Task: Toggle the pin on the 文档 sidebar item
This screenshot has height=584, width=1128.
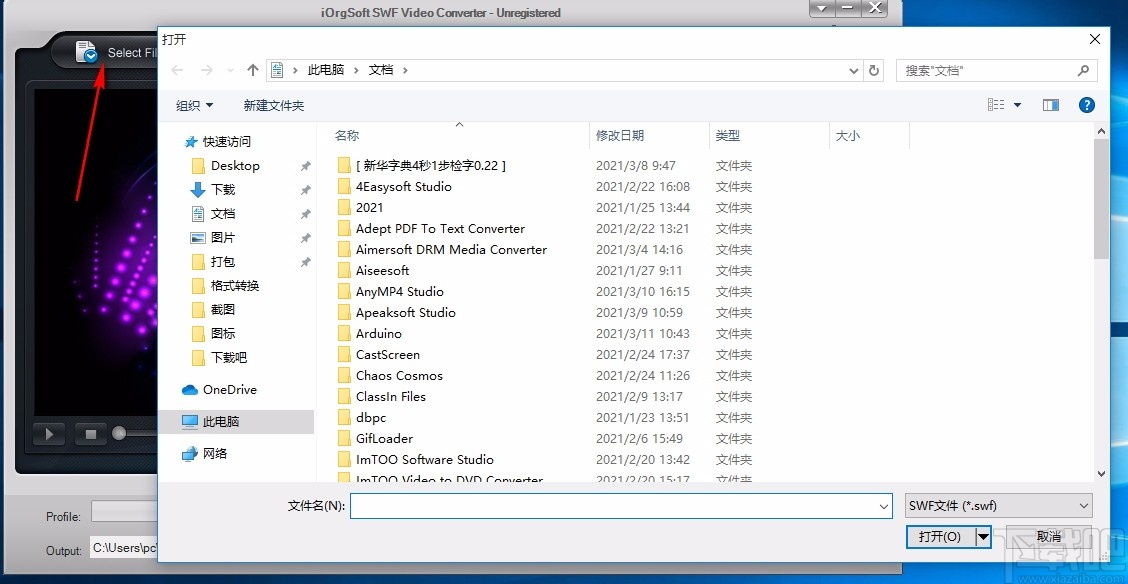Action: pos(305,213)
